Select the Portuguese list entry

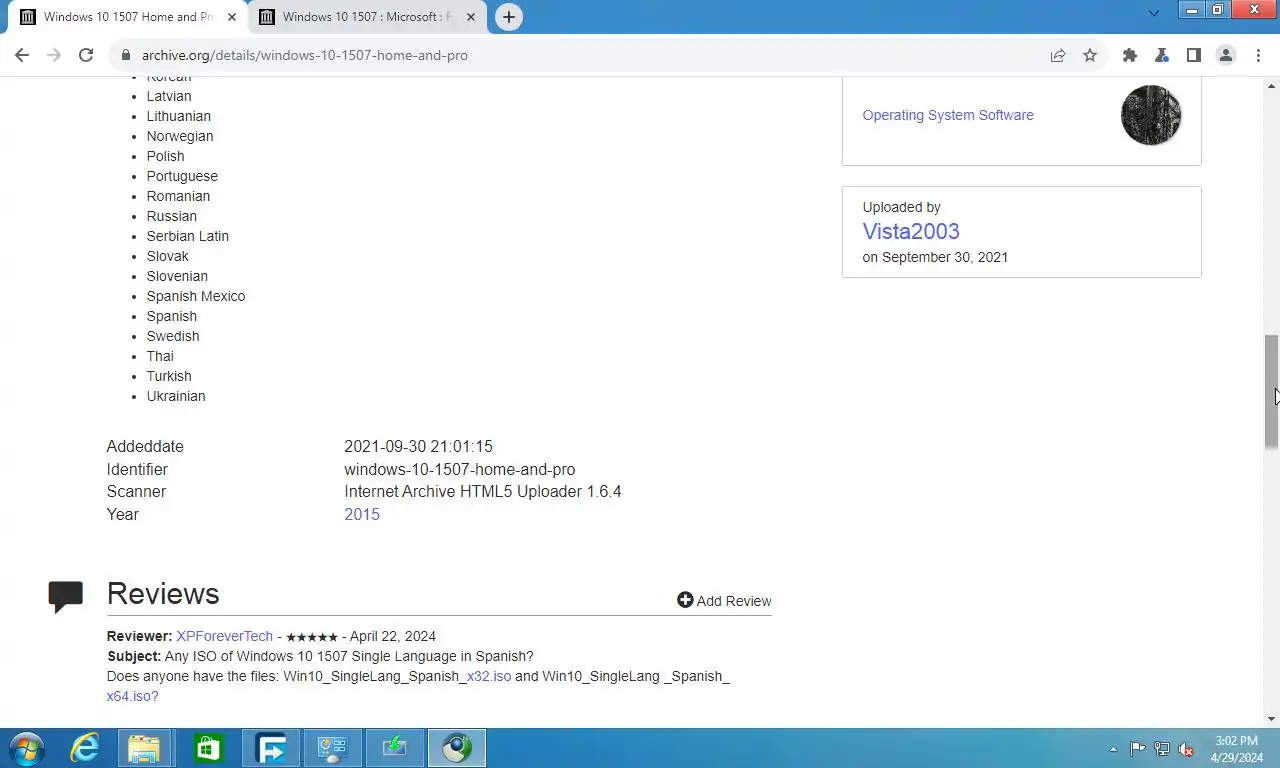(x=182, y=176)
